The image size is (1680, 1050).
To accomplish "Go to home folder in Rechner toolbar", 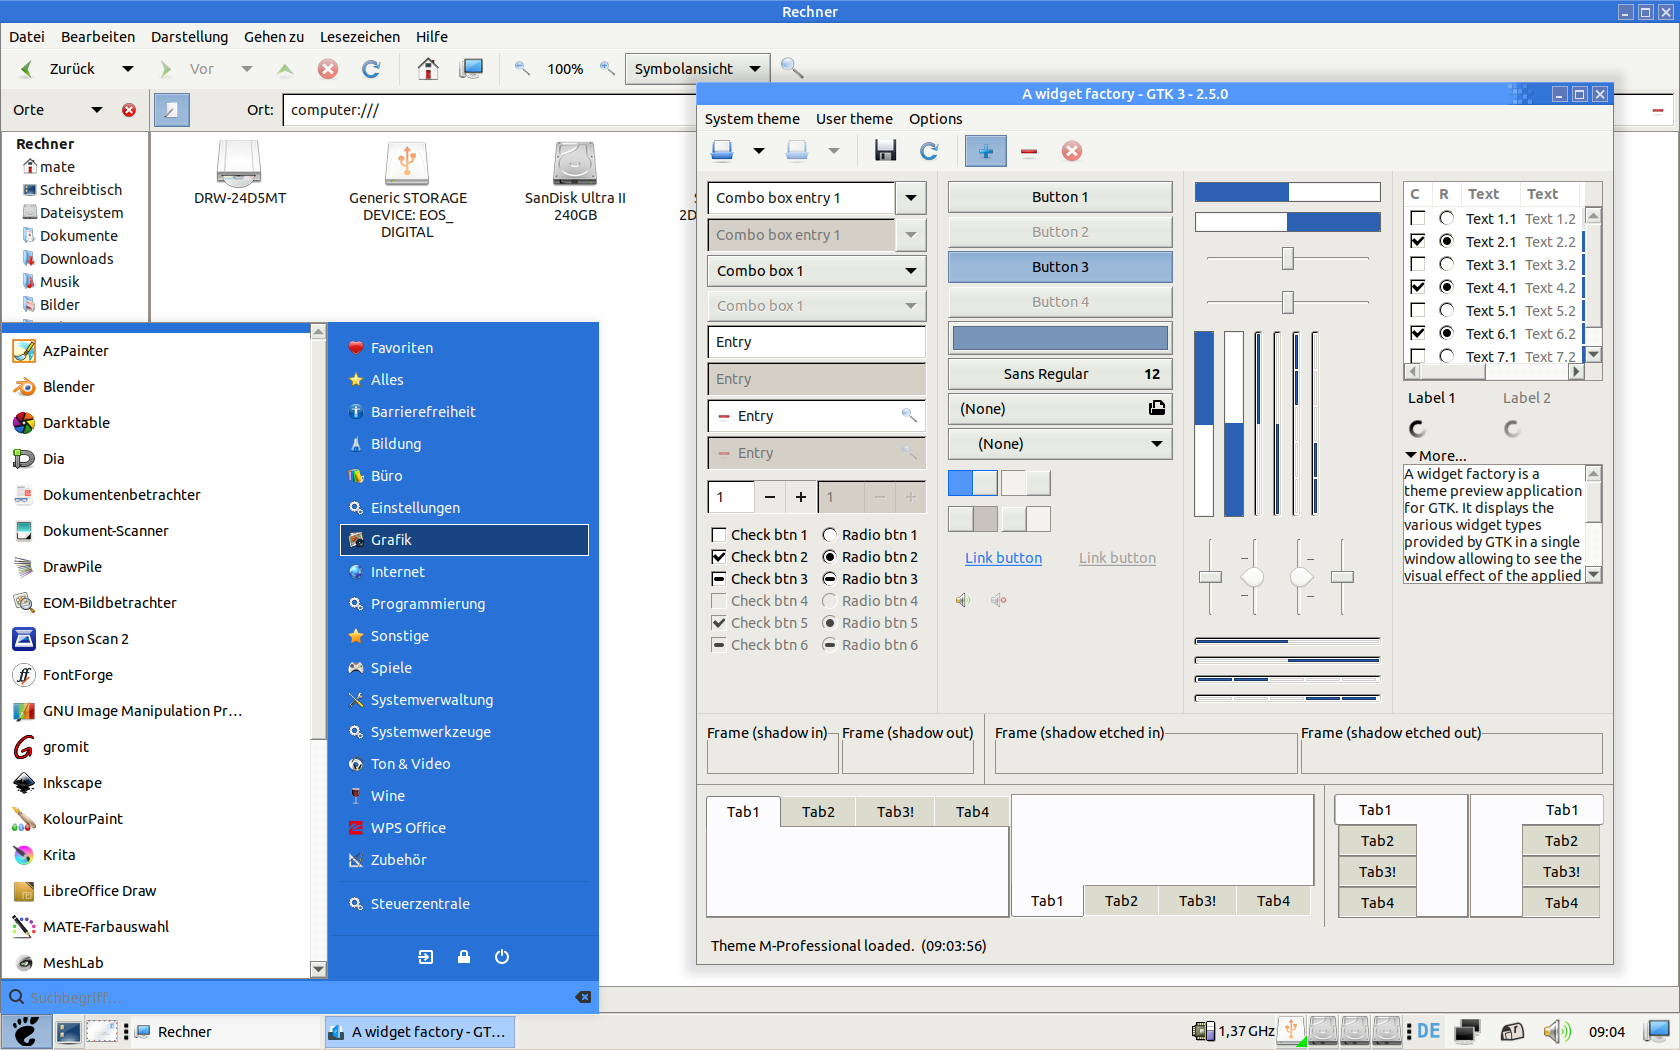I will click(428, 69).
